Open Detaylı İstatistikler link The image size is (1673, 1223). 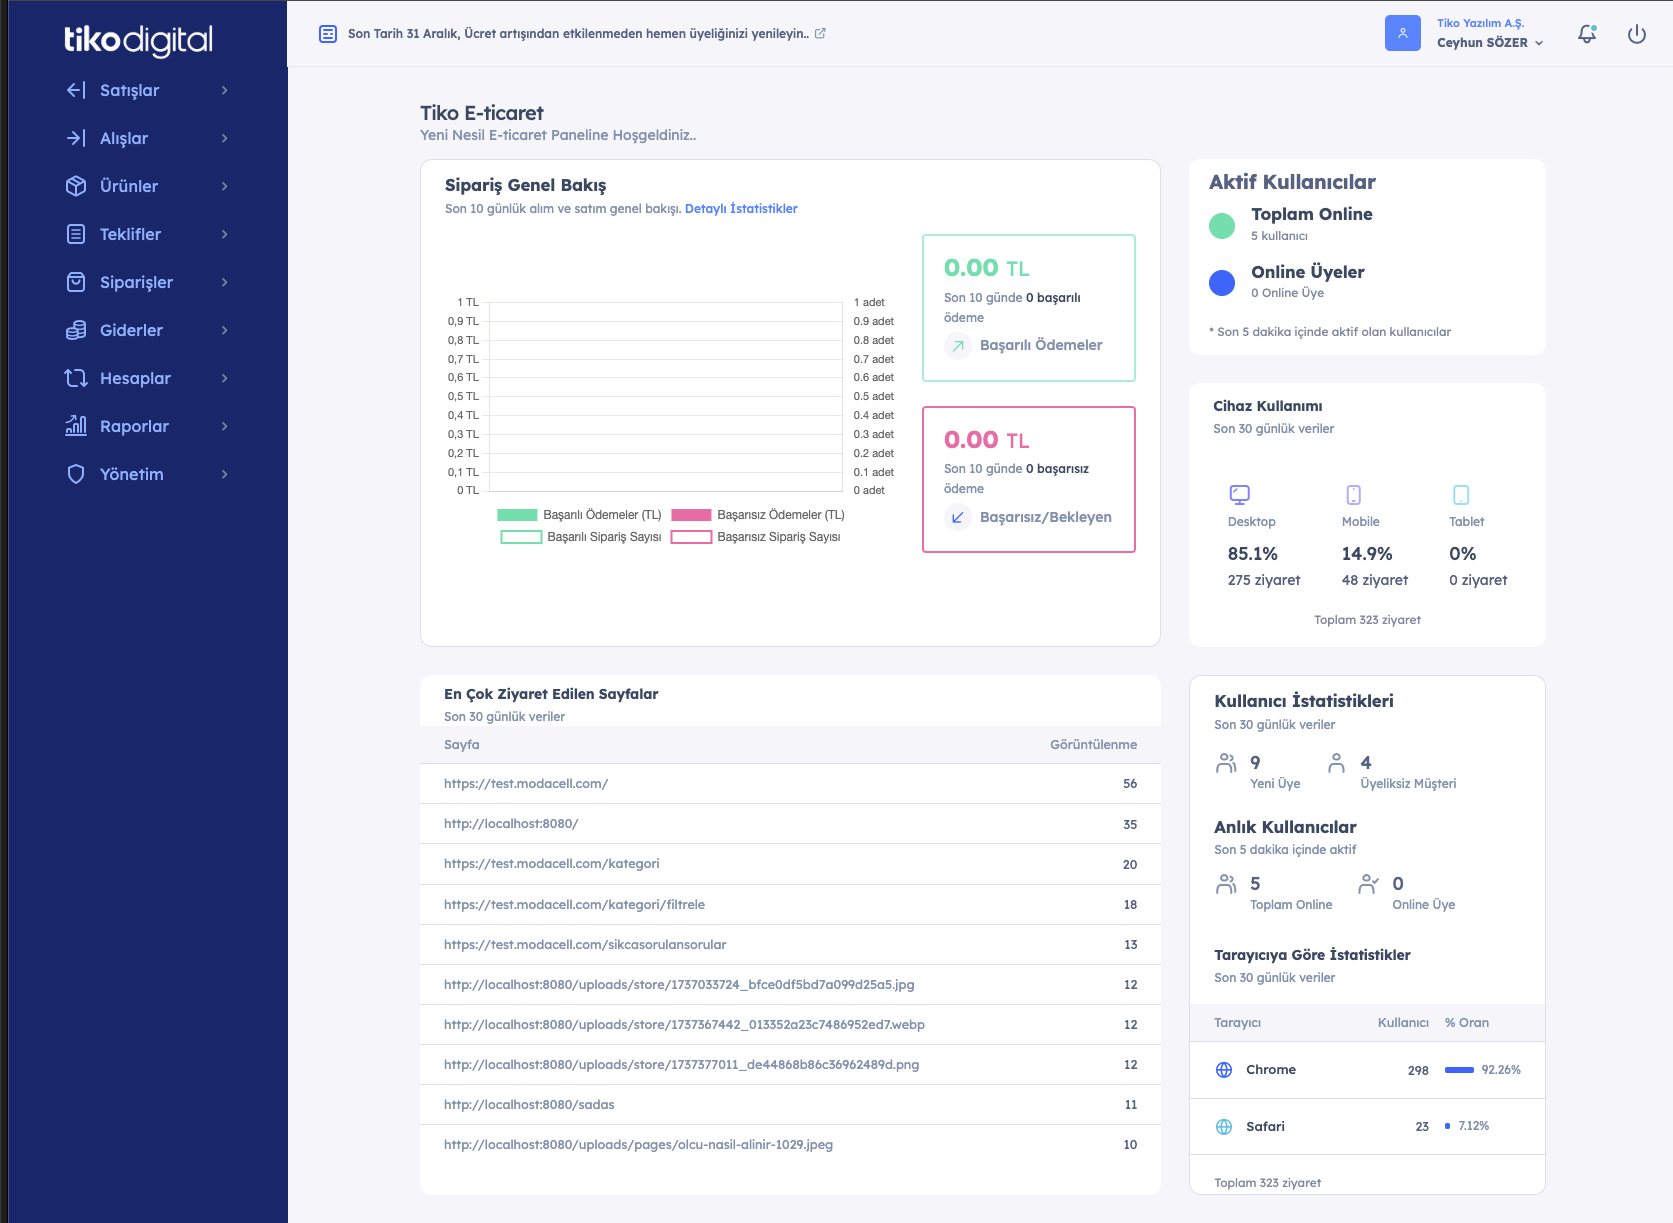coord(741,209)
